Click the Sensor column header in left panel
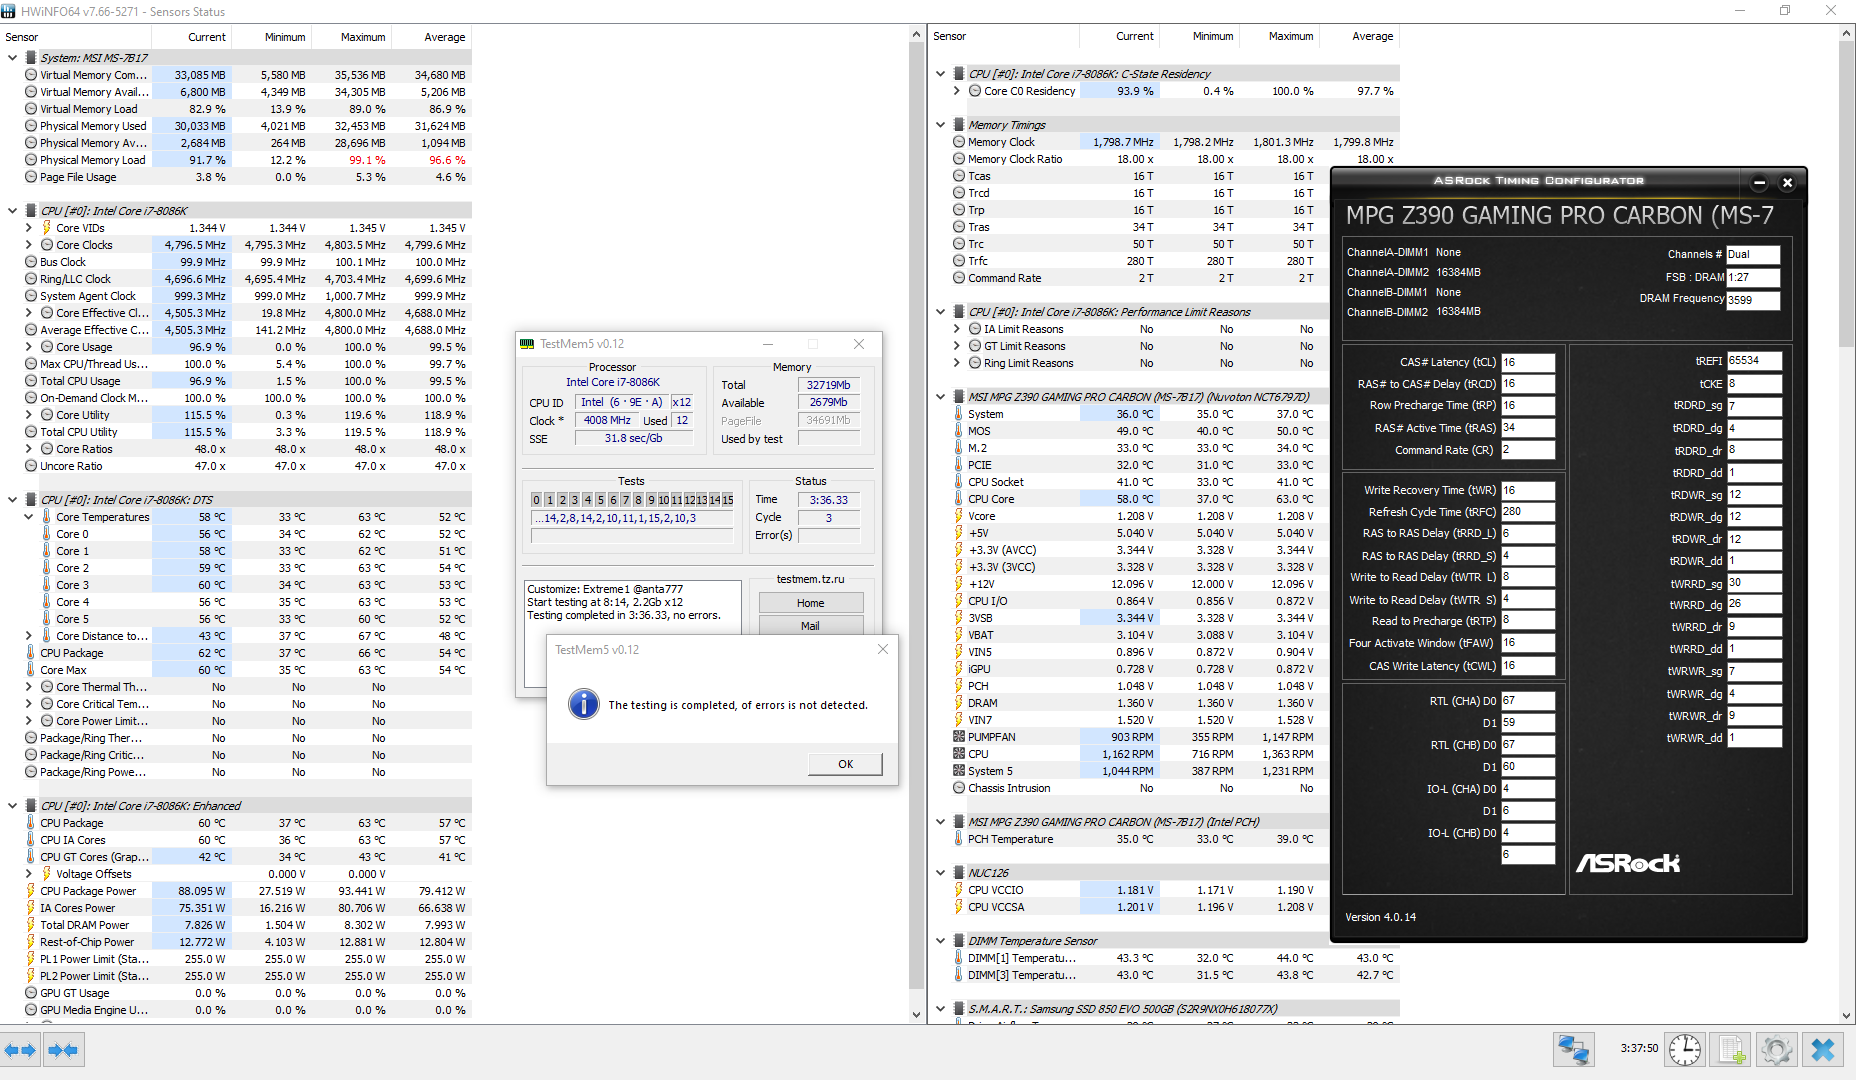1856x1080 pixels. click(77, 37)
